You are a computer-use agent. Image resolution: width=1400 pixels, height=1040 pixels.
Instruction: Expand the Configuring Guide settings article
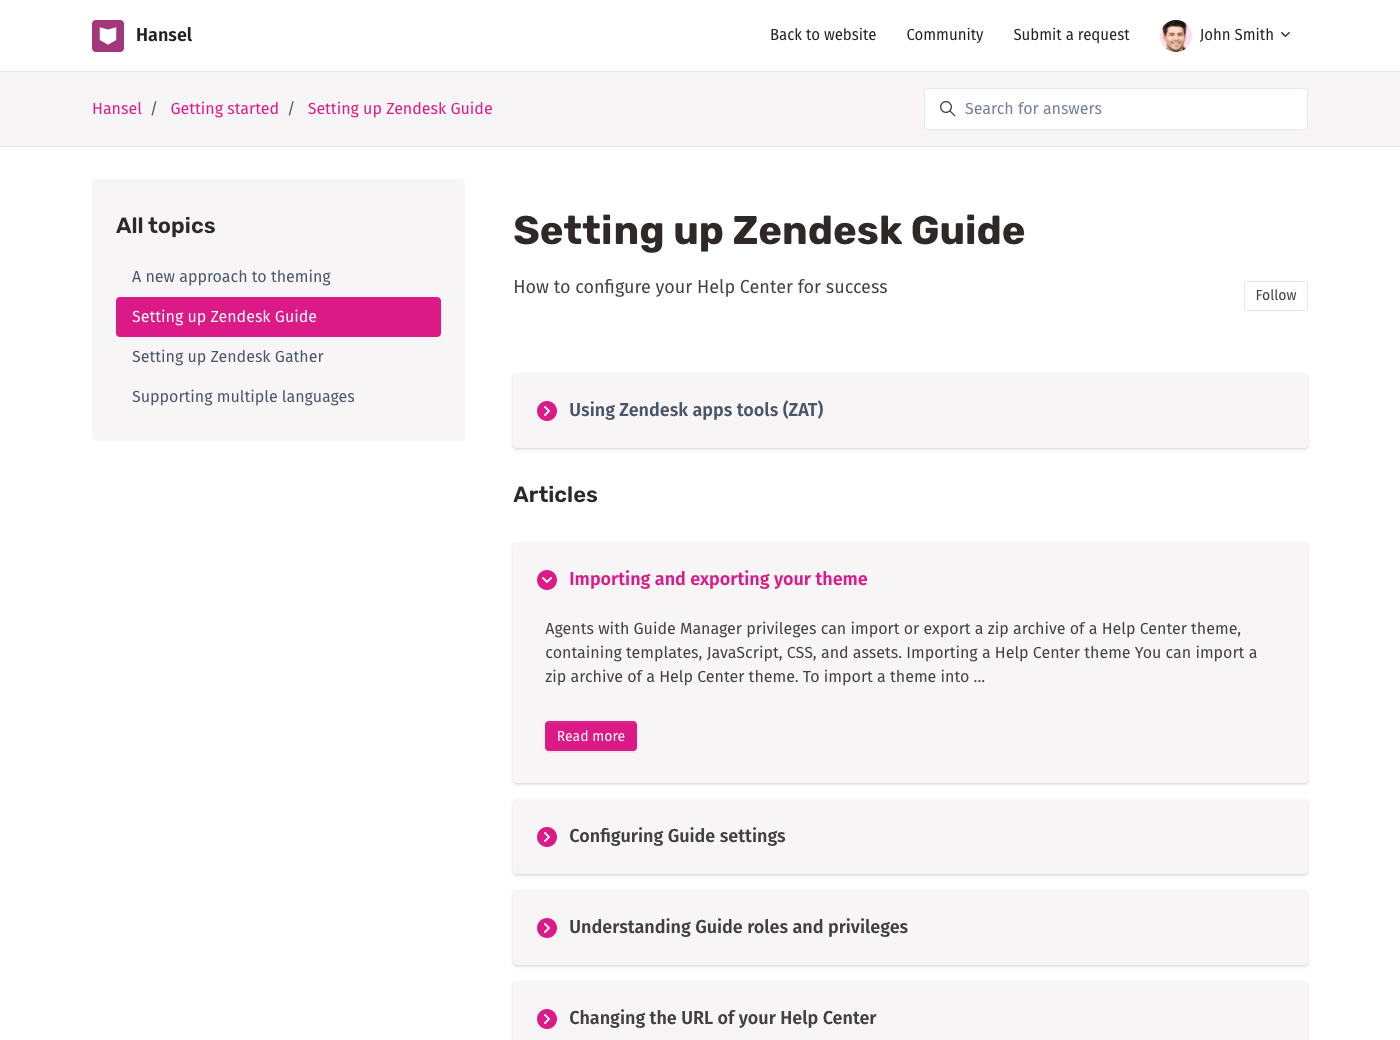coord(547,837)
